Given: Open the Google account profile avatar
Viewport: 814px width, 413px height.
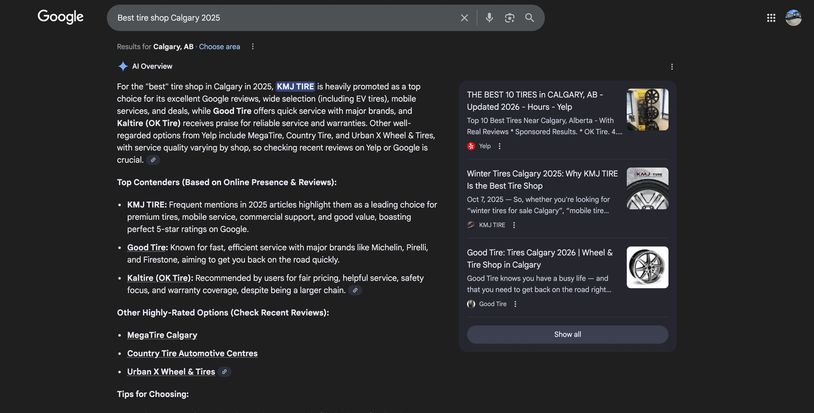Looking at the screenshot, I should pyautogui.click(x=793, y=18).
